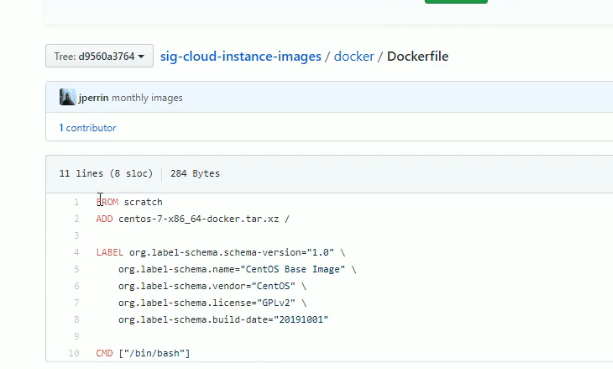Click the green button at top

pyautogui.click(x=456, y=2)
